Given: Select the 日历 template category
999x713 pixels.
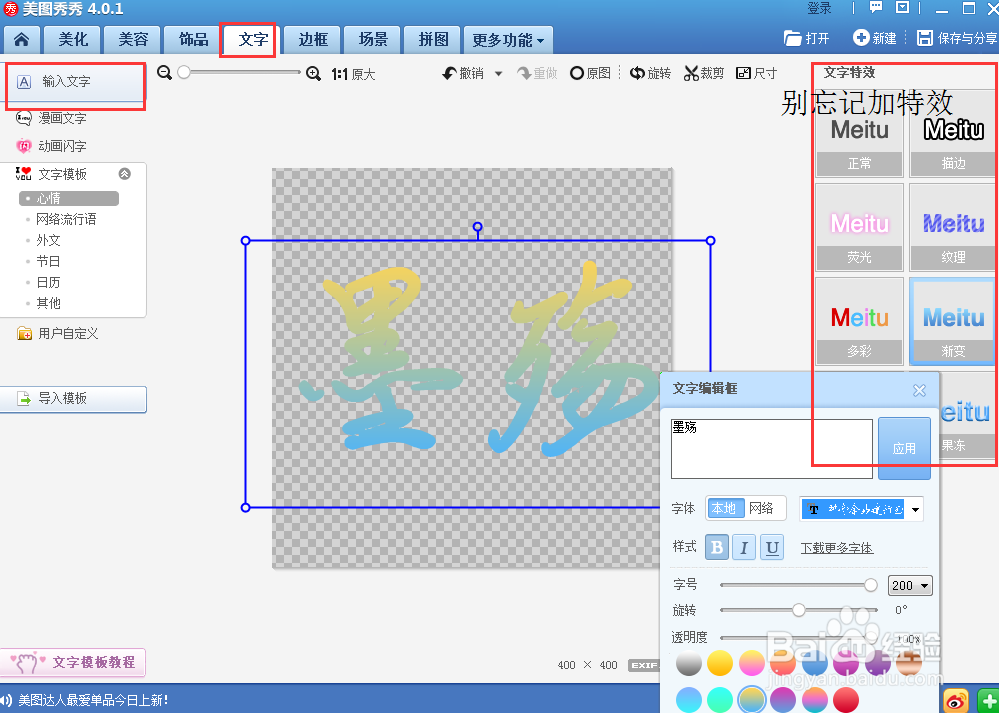Looking at the screenshot, I should pos(48,282).
